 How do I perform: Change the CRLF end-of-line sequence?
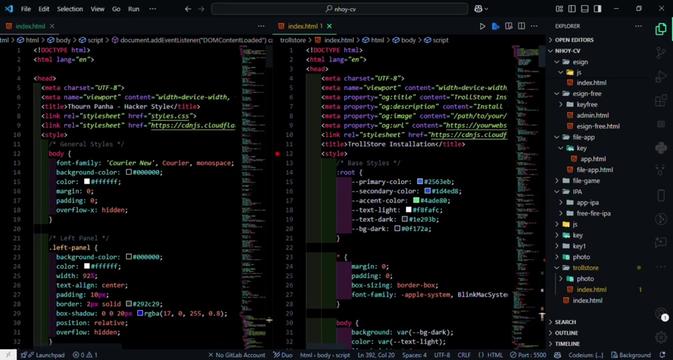point(464,355)
